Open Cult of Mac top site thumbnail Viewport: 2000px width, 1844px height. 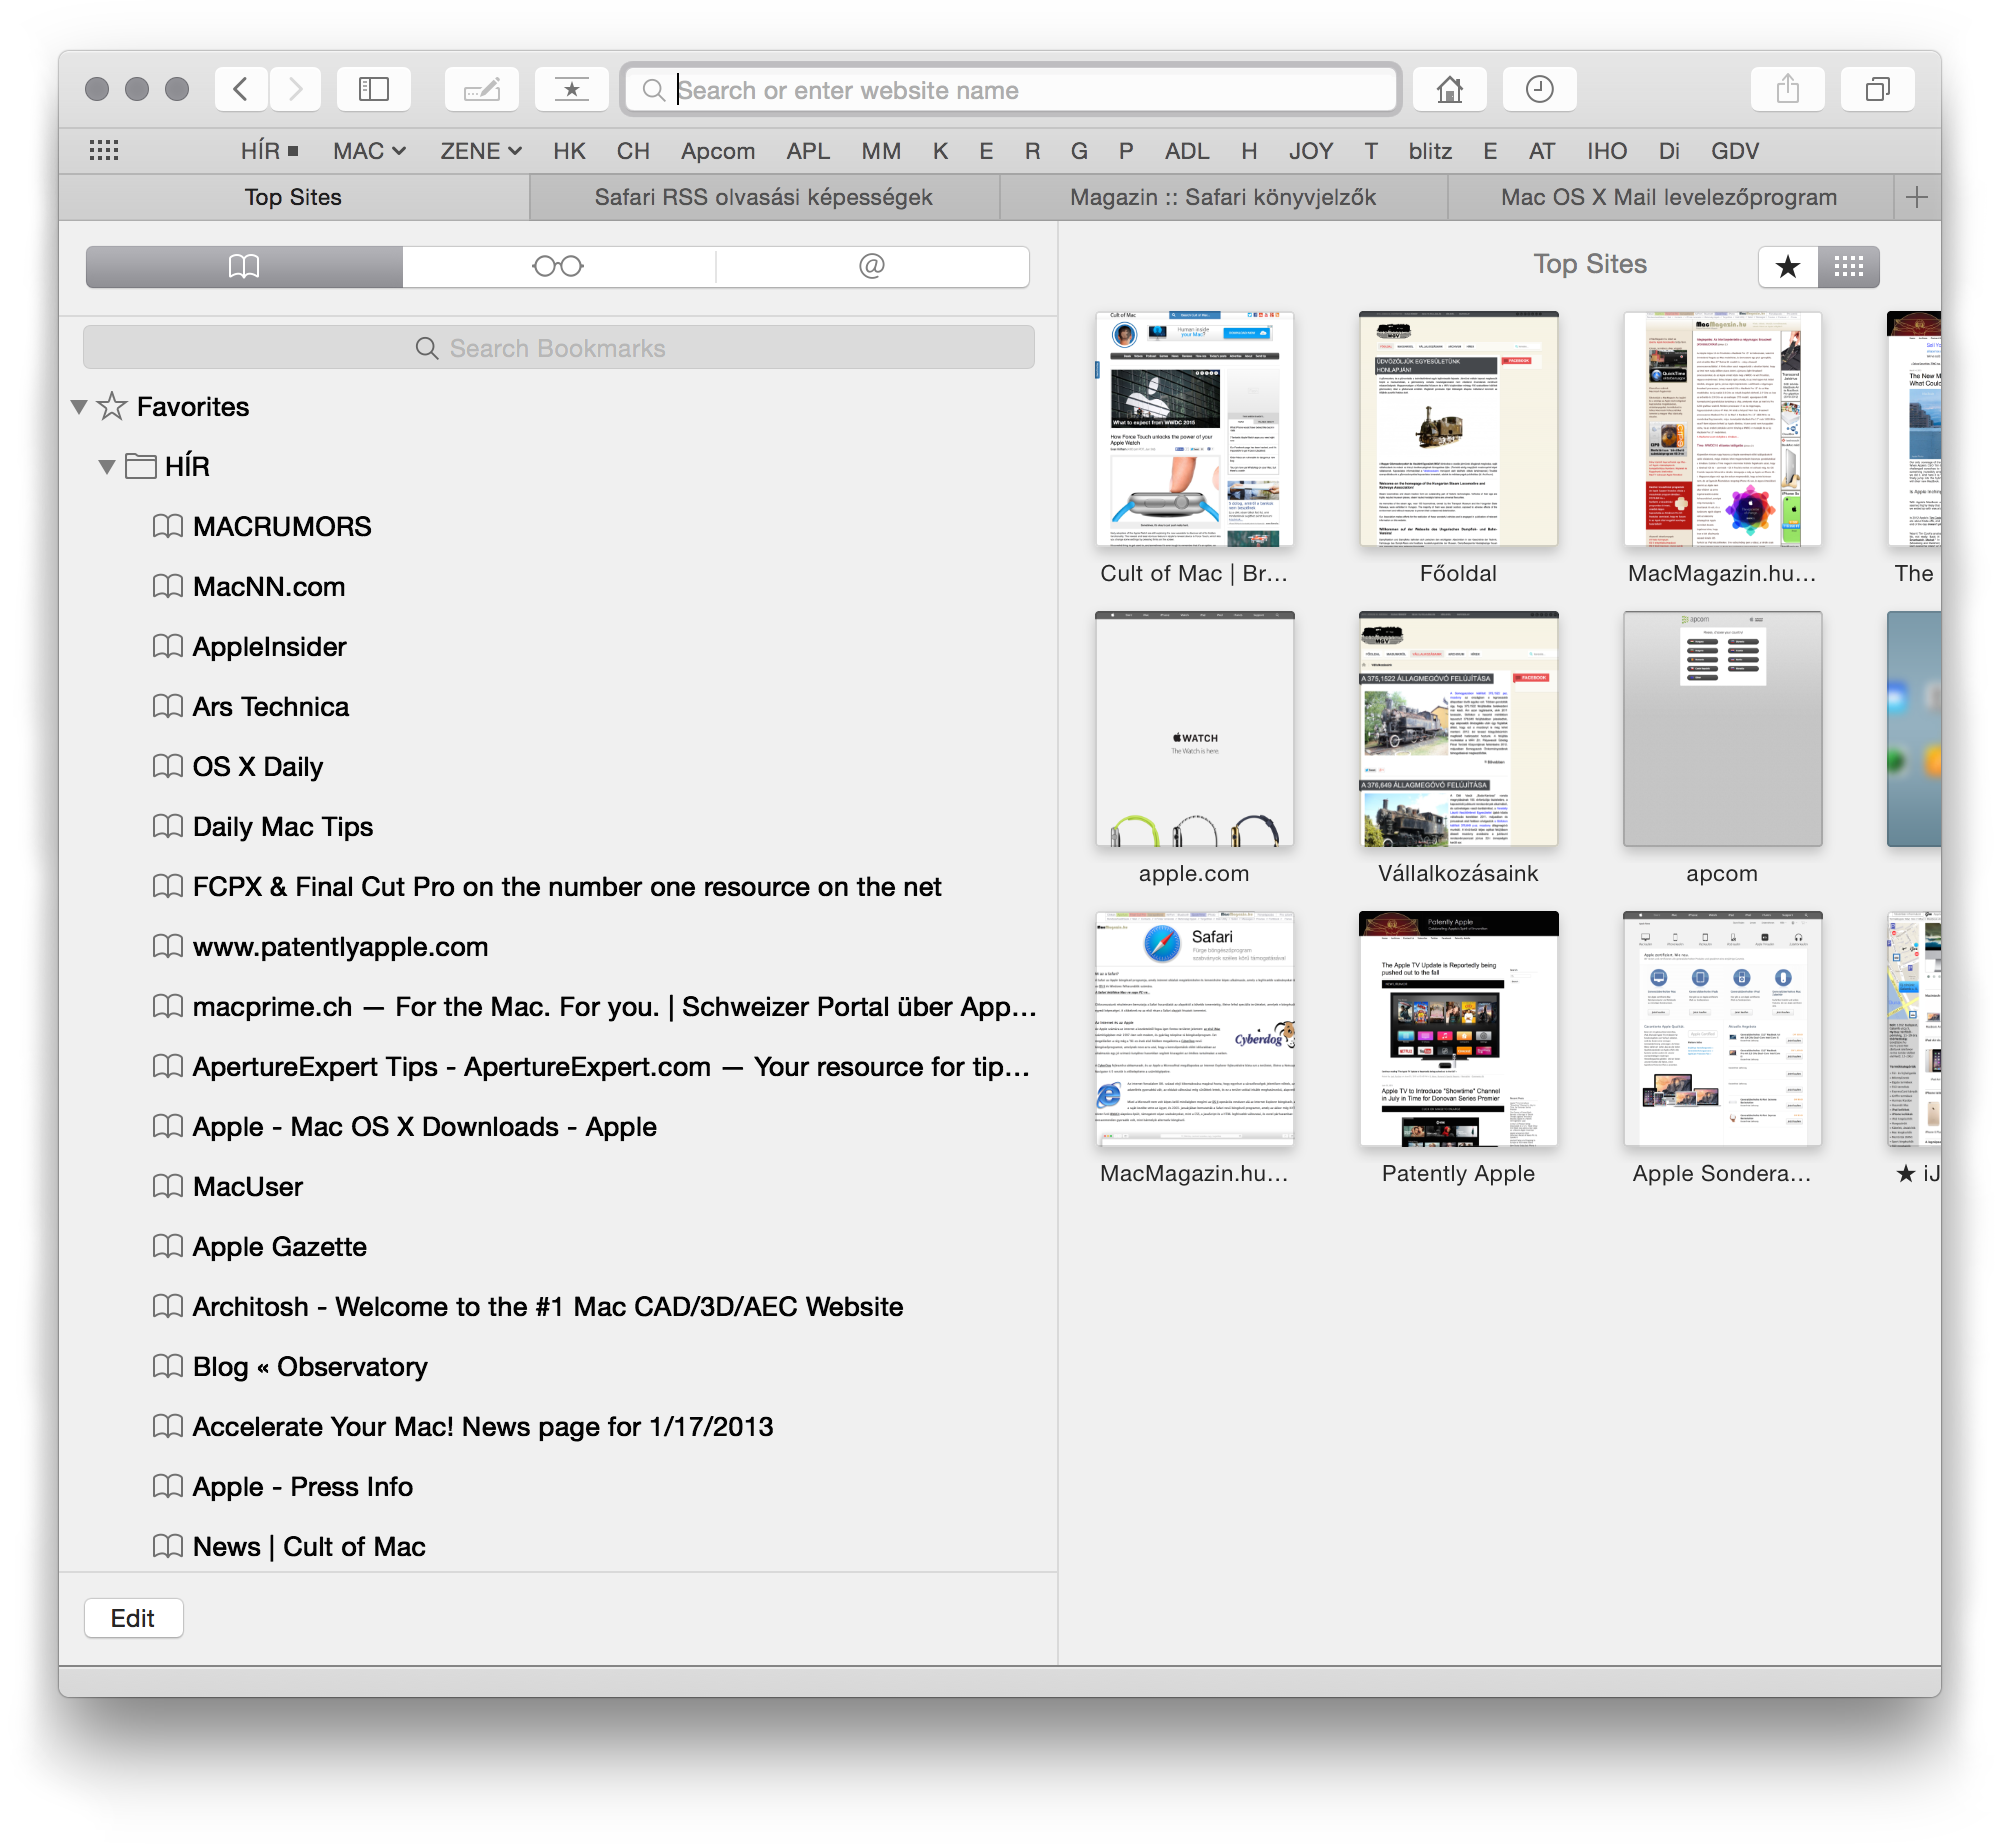pos(1194,429)
